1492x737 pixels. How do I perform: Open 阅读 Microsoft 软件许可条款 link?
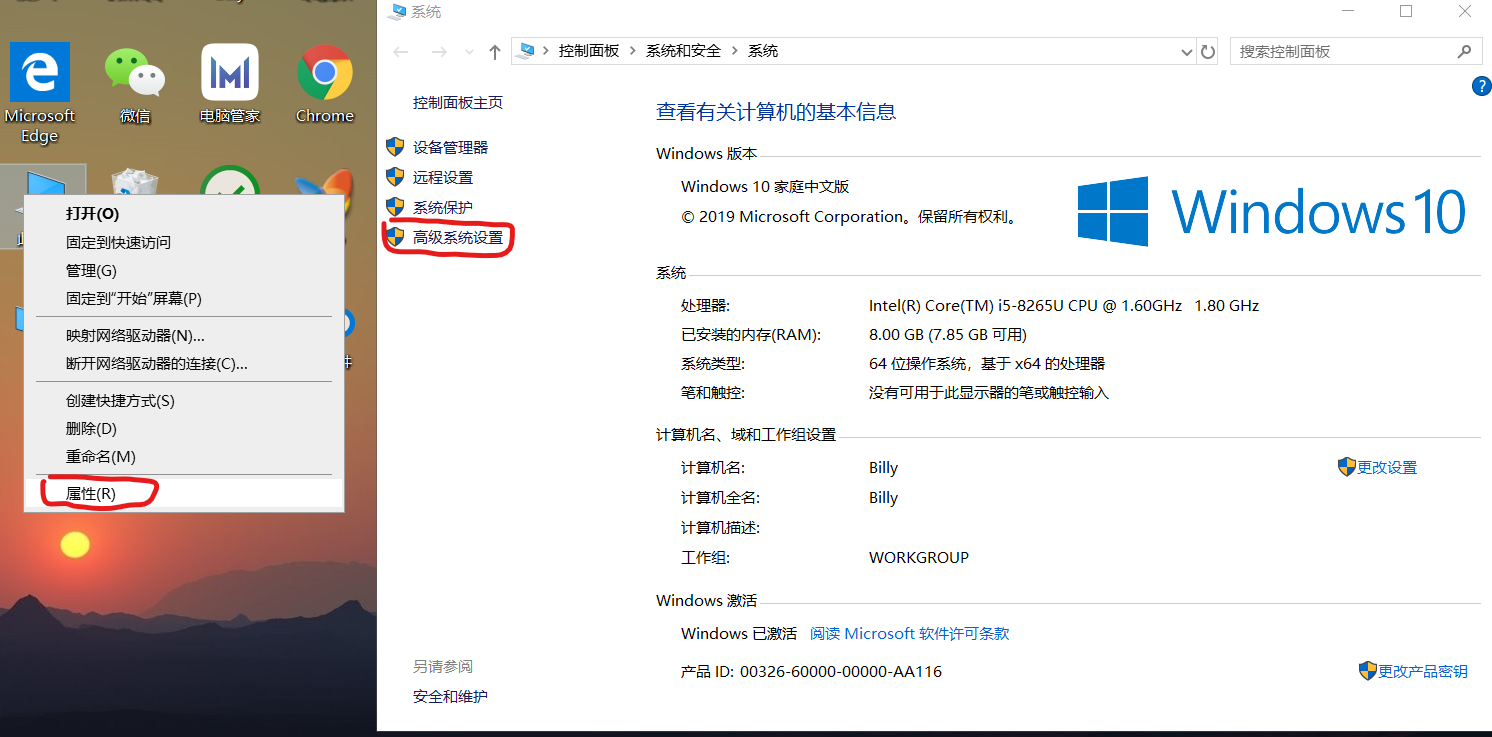[x=909, y=633]
